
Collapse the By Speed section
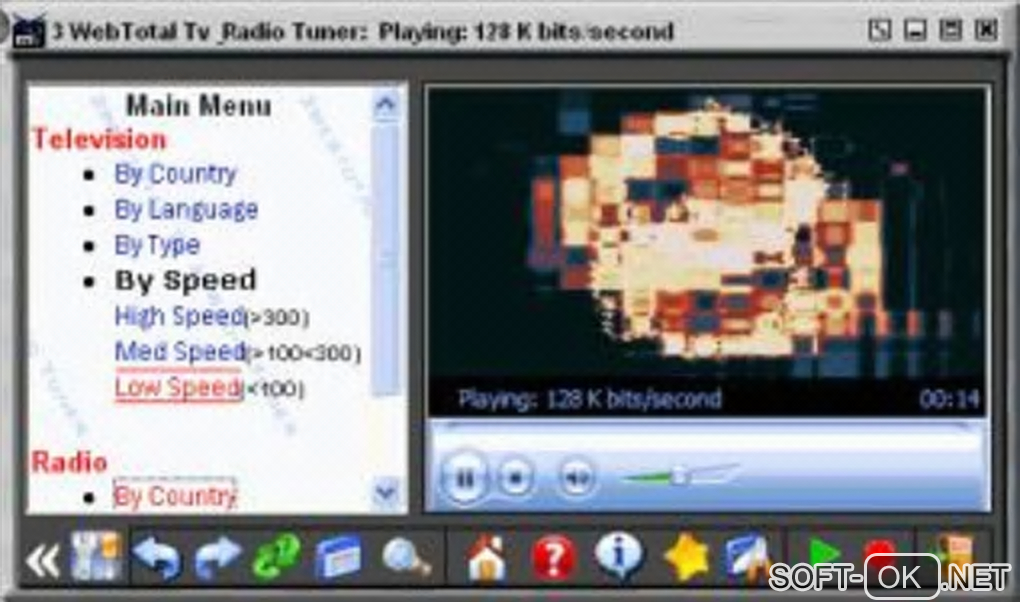point(185,280)
